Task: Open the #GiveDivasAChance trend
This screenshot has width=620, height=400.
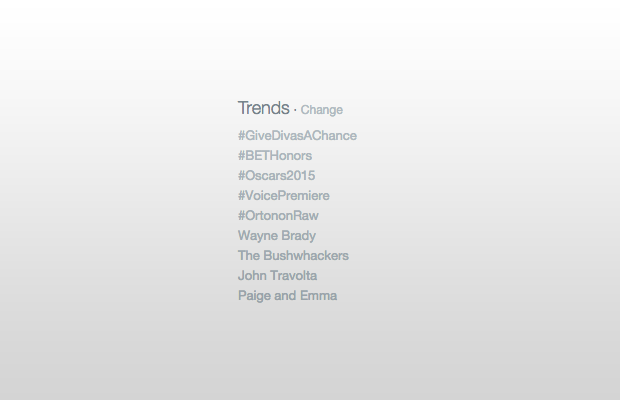Action: 297,136
